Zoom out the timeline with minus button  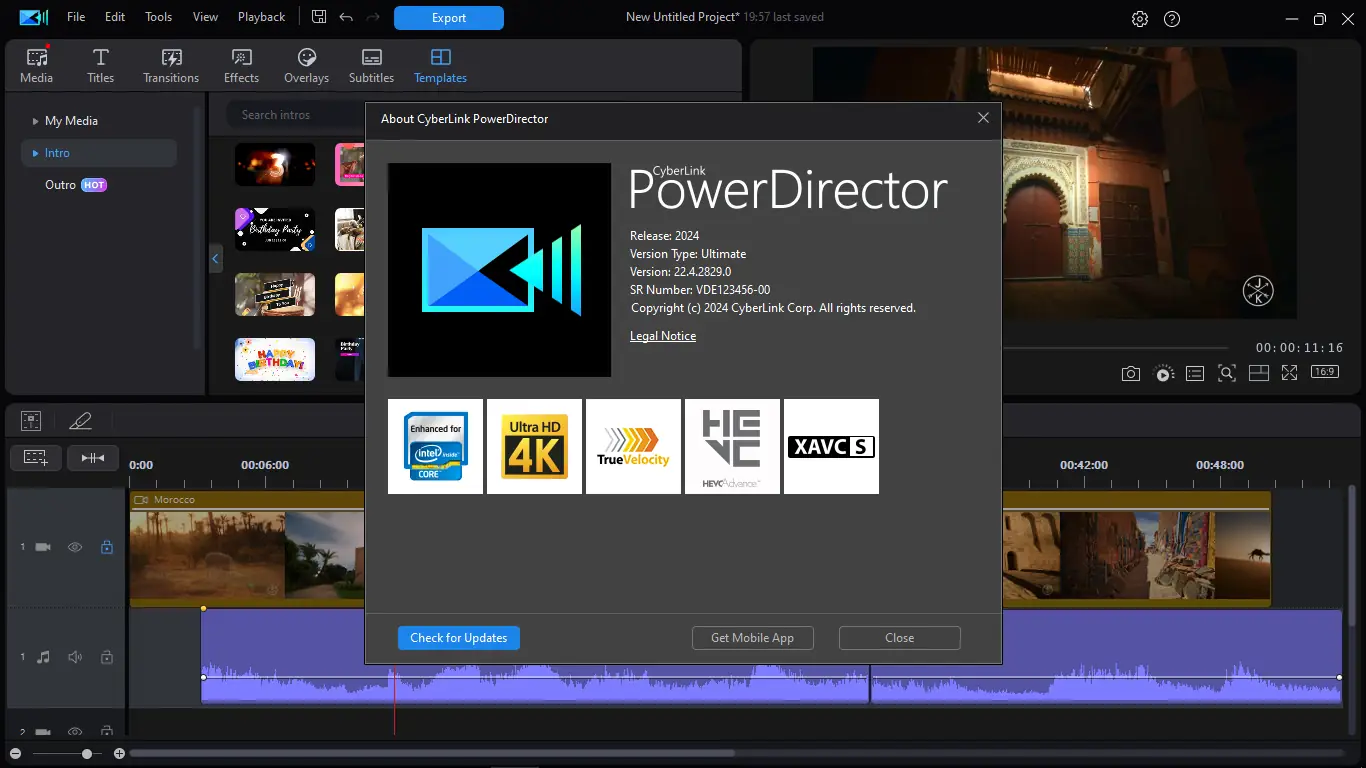[15, 753]
